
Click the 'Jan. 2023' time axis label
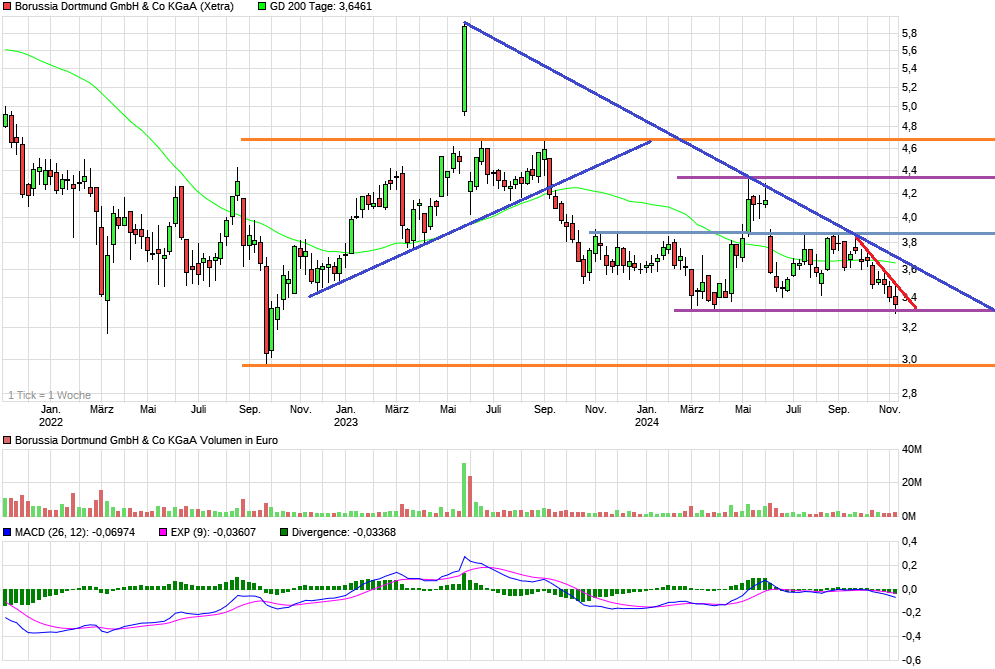(346, 416)
